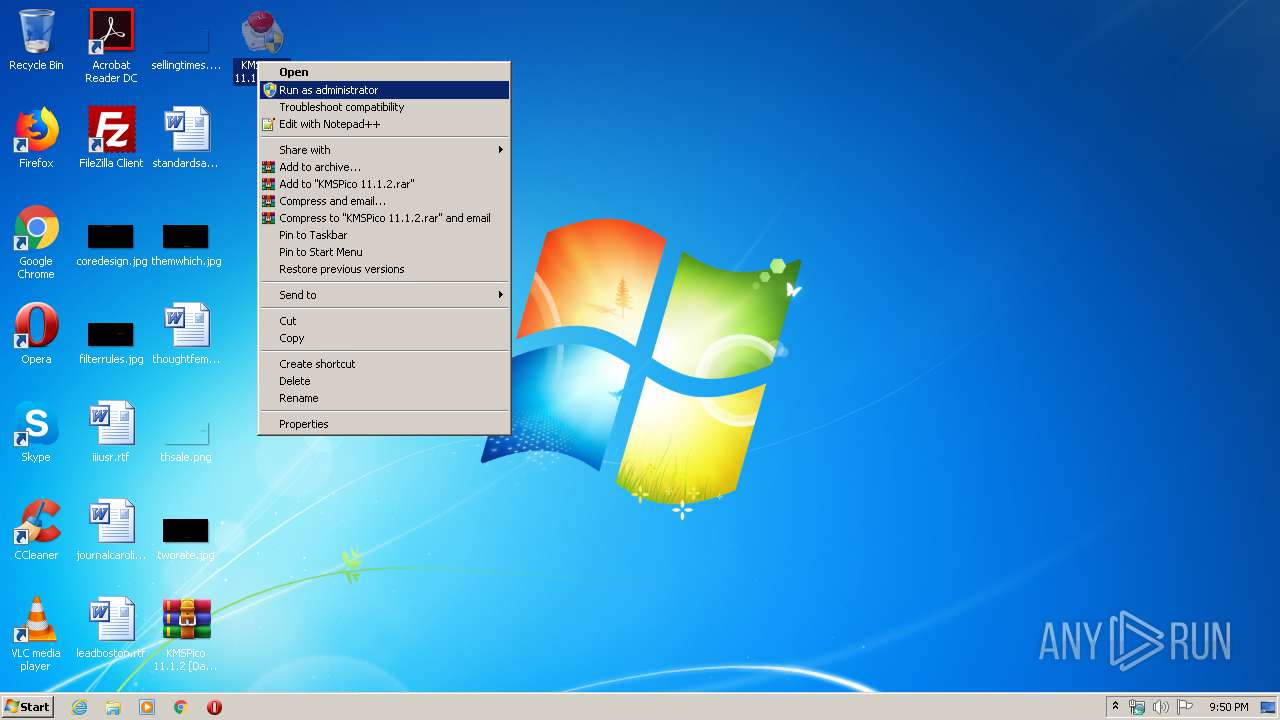Select the Google Chrome desktop shortcut

(36, 243)
